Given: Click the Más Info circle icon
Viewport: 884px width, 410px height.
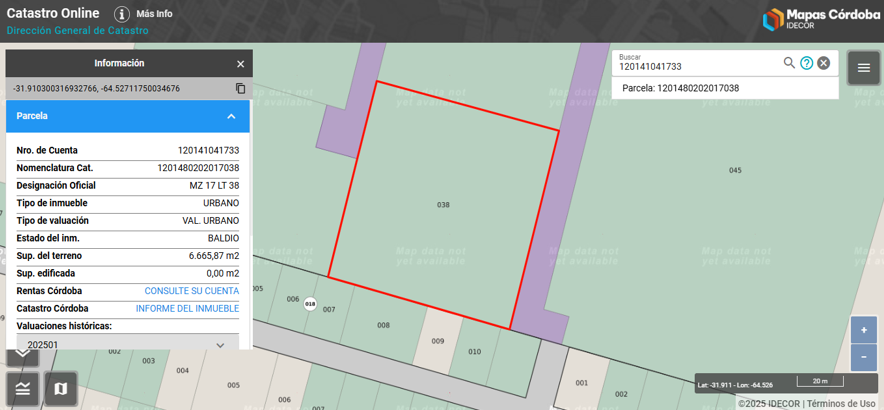Looking at the screenshot, I should point(122,14).
